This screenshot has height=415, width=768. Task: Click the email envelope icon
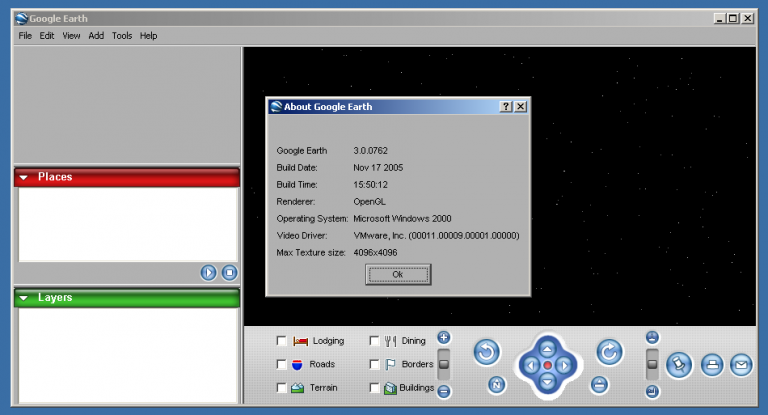tap(741, 365)
